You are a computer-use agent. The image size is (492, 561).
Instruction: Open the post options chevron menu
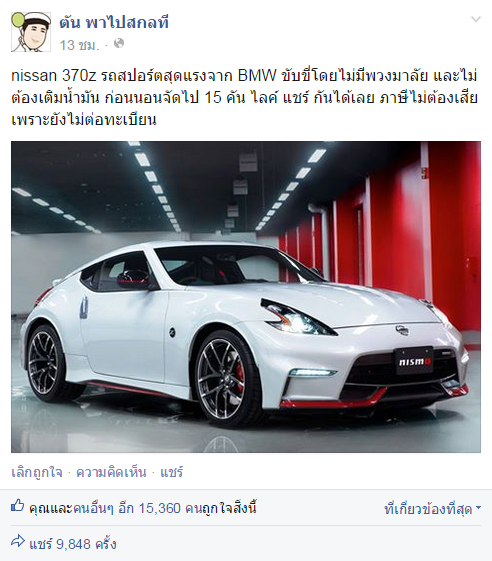476,19
